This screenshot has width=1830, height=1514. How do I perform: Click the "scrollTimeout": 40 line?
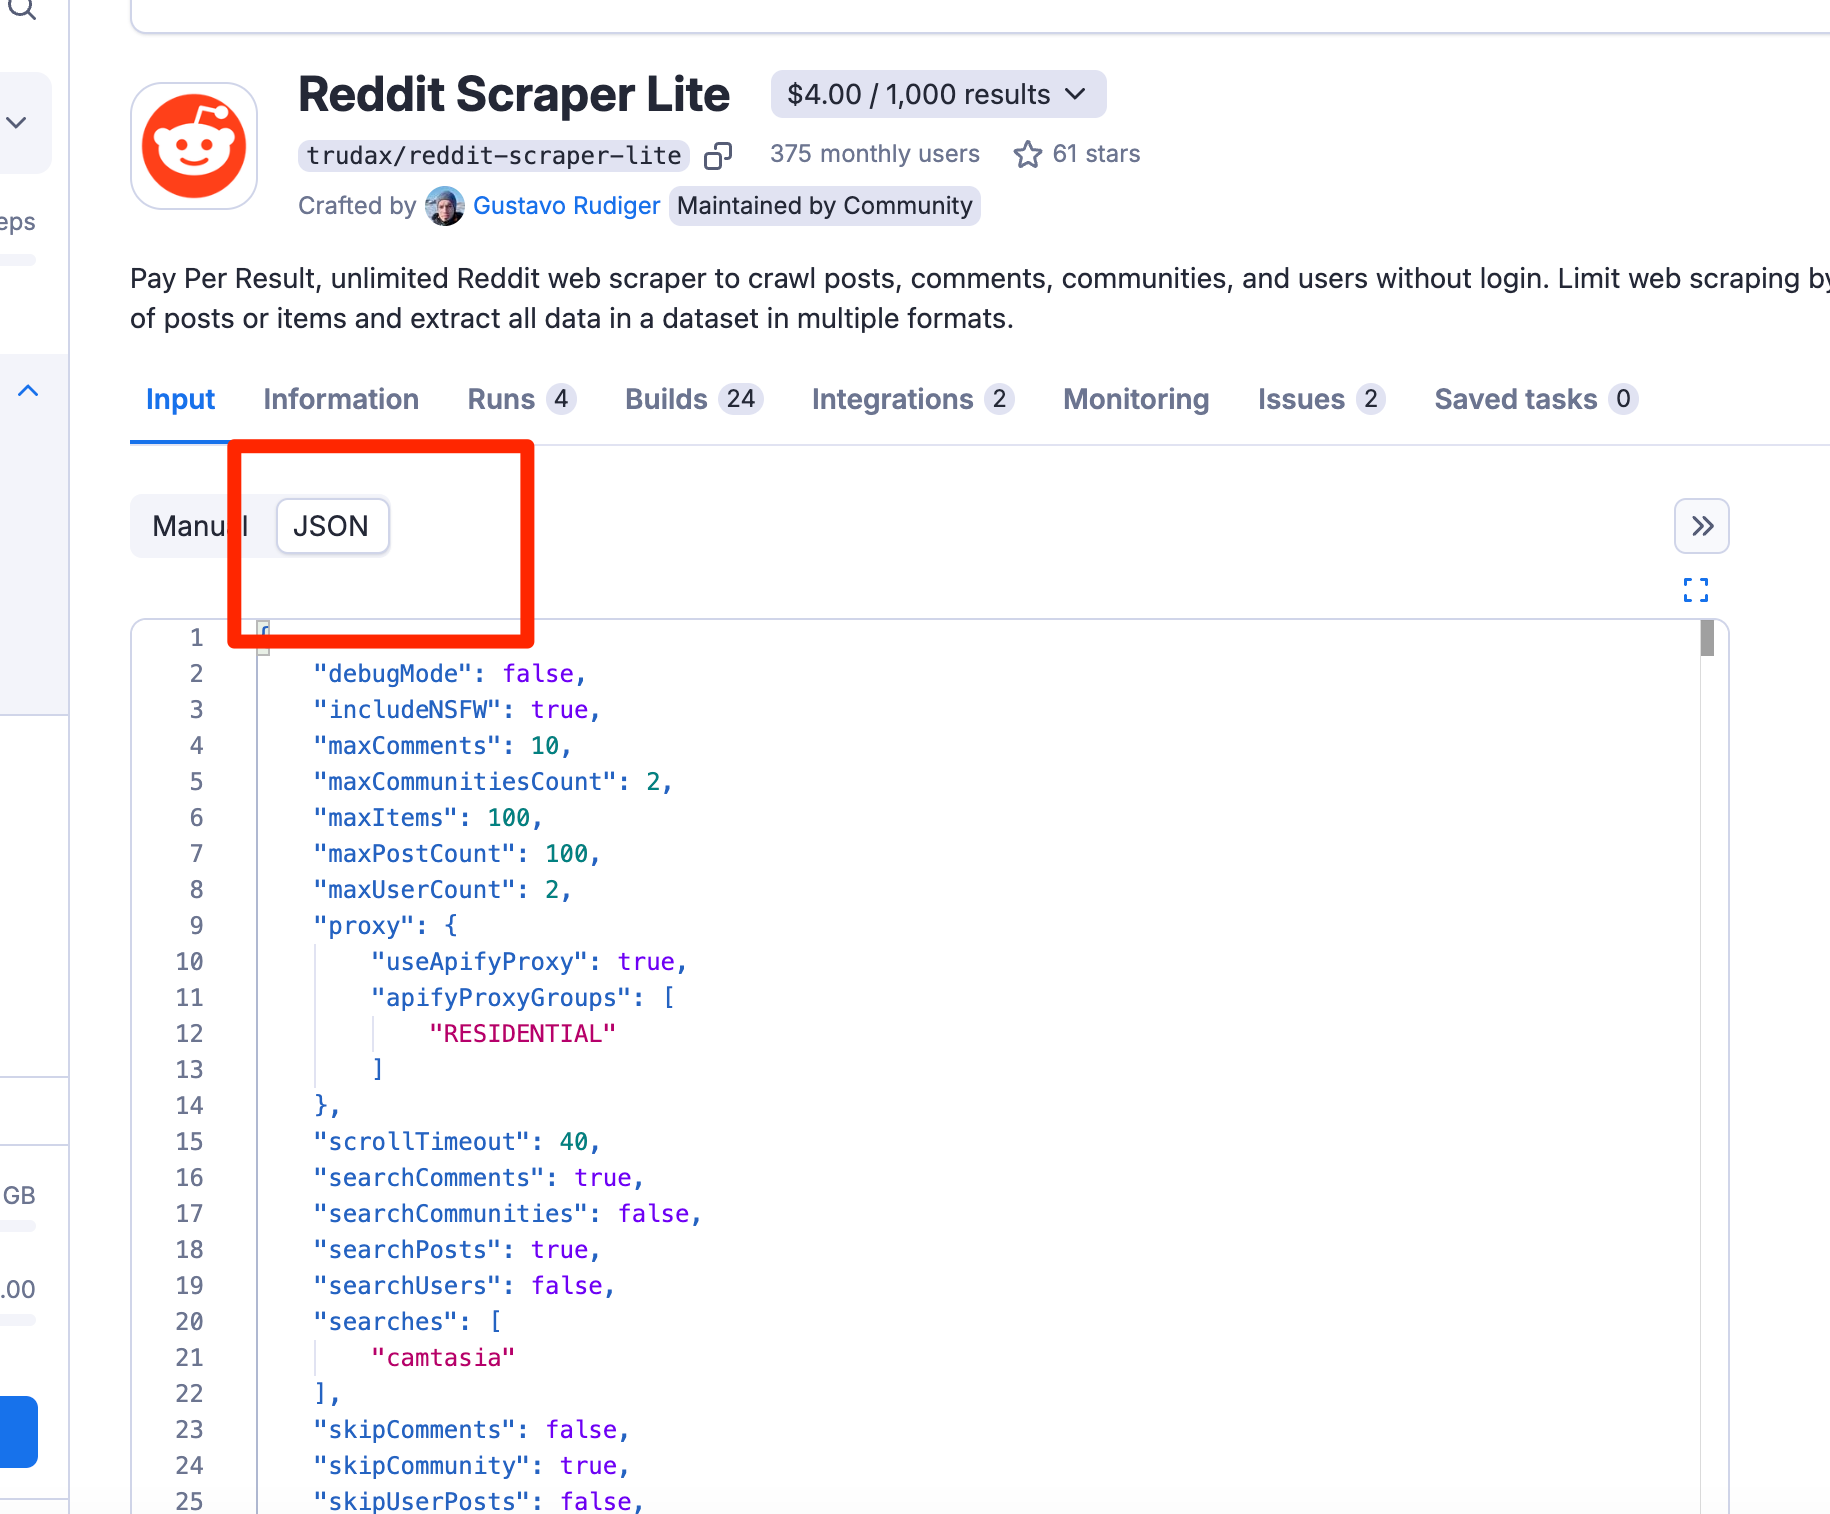tap(456, 1142)
